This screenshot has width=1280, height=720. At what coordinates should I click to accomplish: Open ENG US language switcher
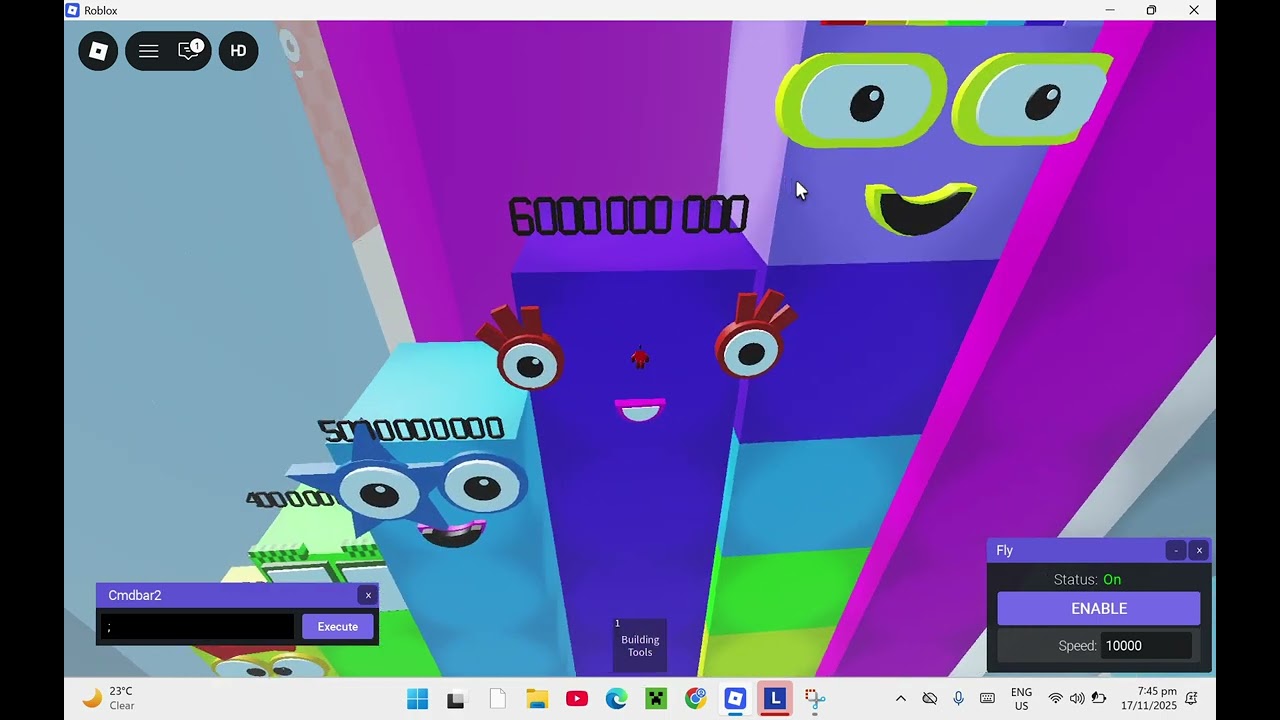click(1021, 699)
